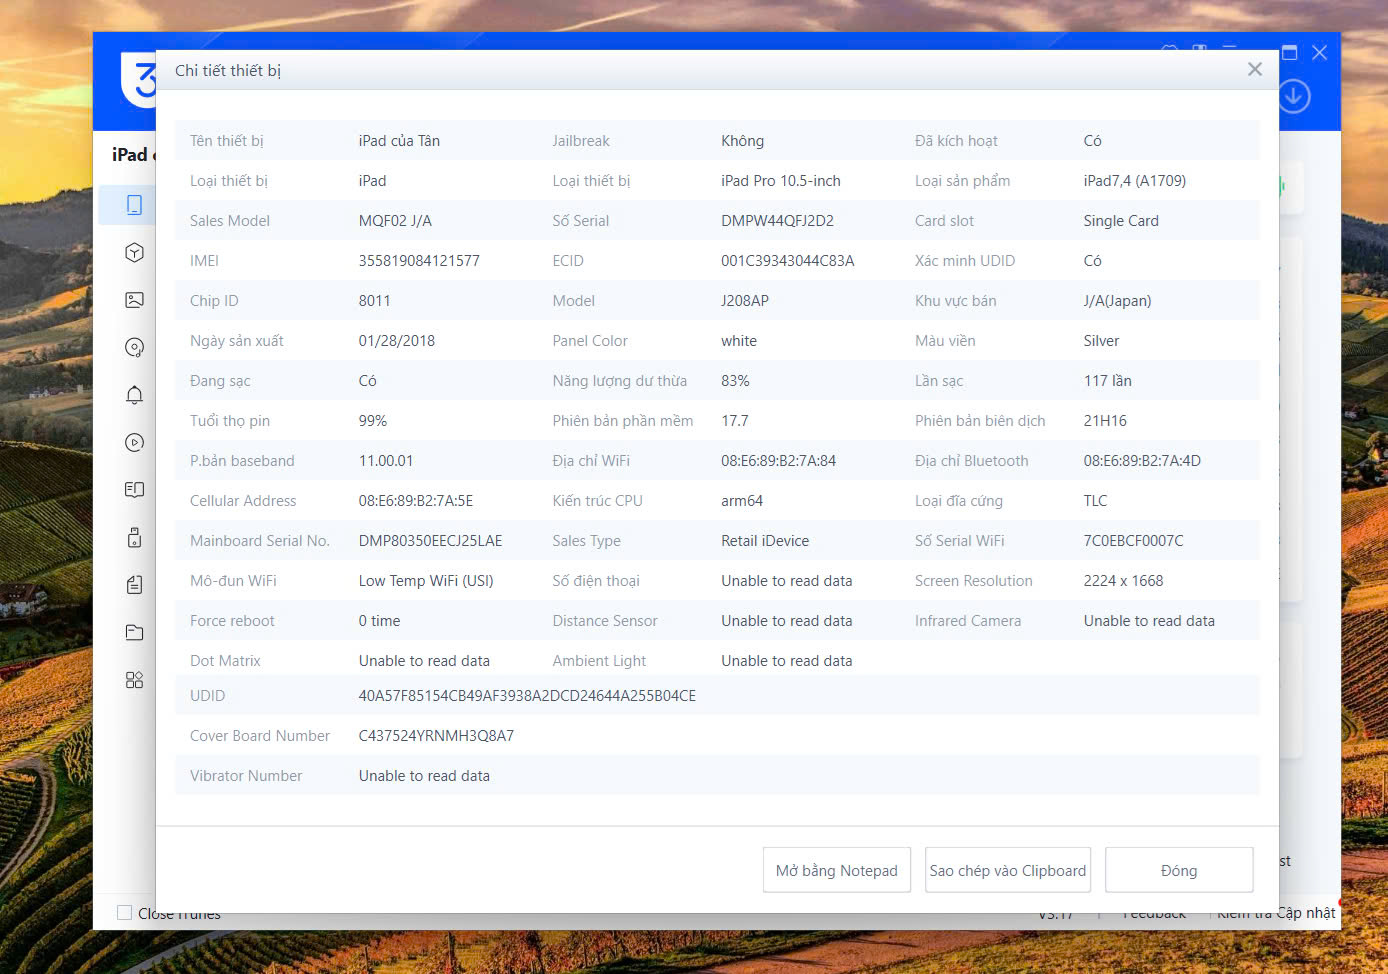
Task: Open the UDisk USB drive icon
Action: click(134, 537)
